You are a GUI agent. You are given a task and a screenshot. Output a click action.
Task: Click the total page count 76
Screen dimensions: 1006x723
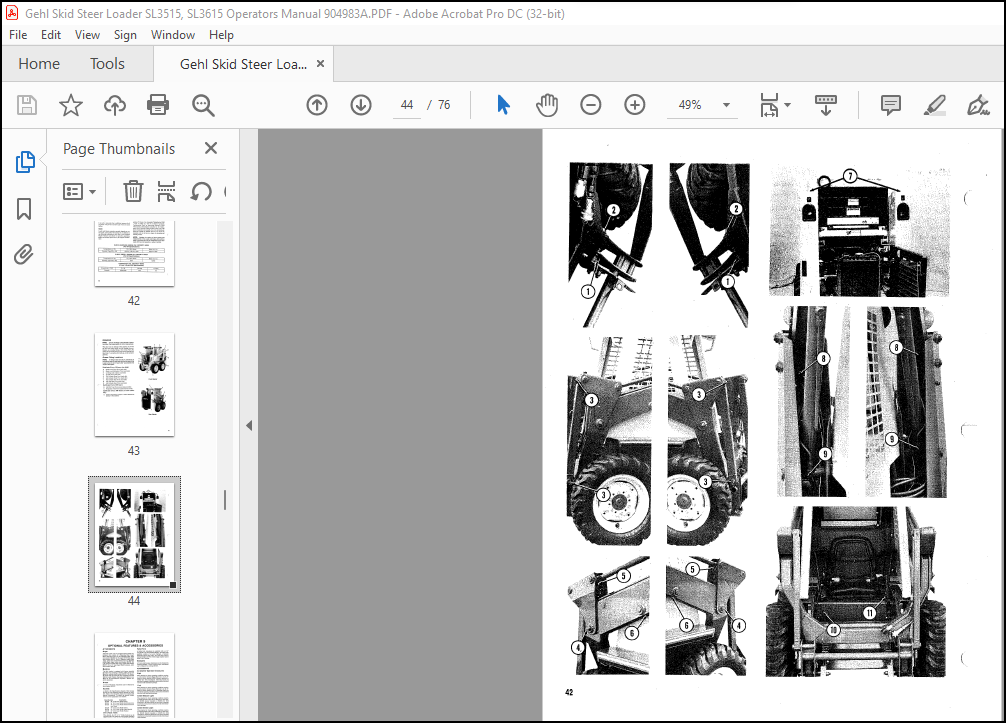point(444,105)
